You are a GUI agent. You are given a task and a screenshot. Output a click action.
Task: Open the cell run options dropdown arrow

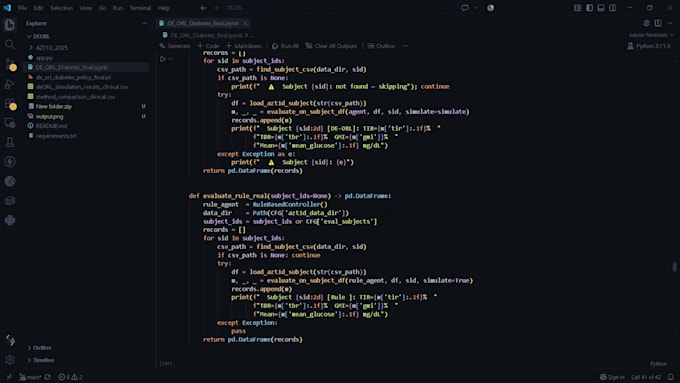[x=170, y=59]
